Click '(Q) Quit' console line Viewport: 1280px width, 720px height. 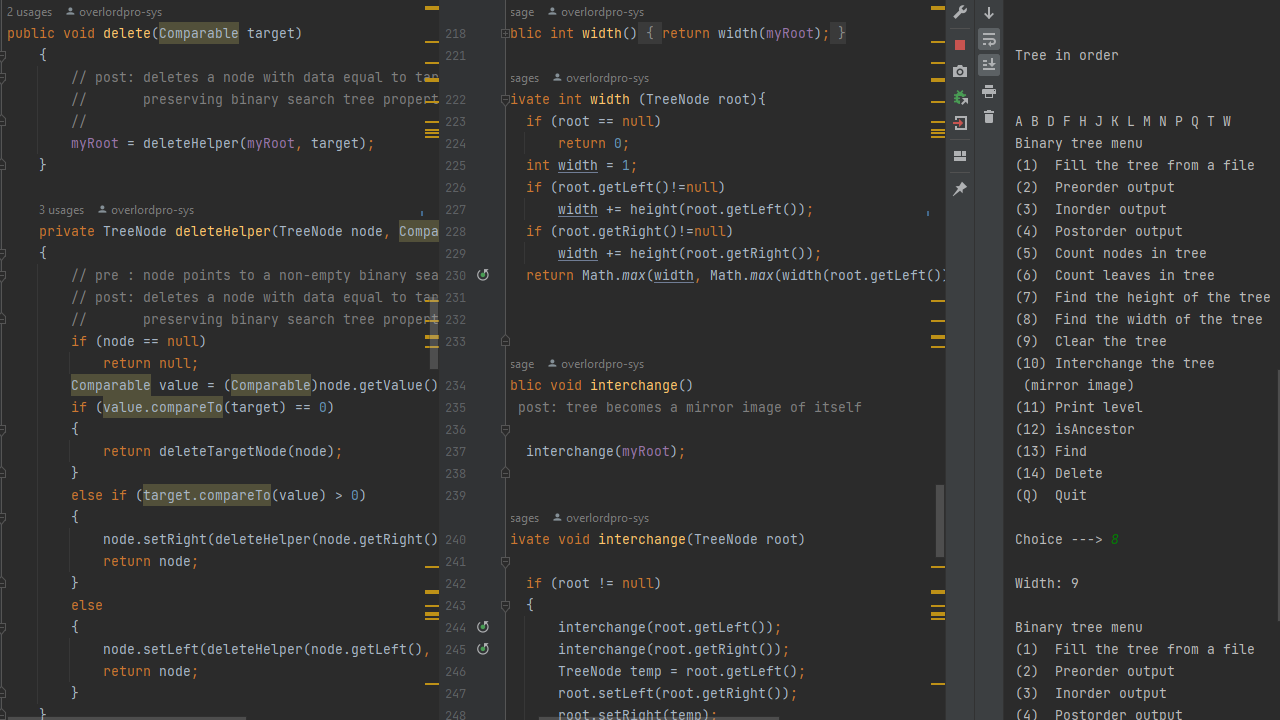[1051, 495]
